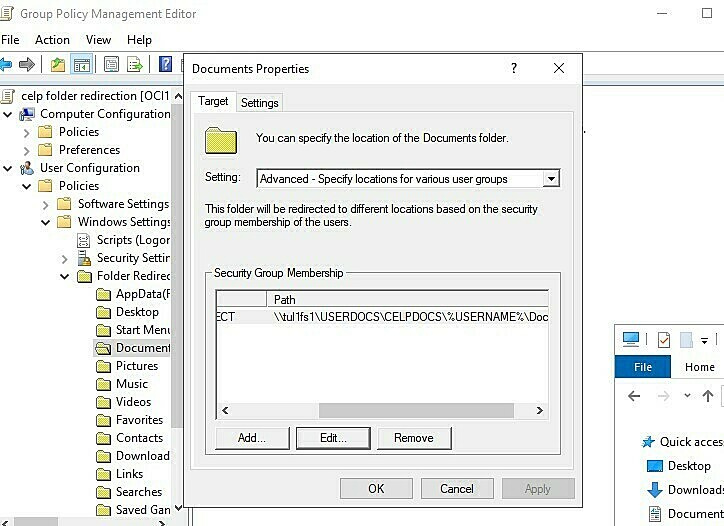The width and height of the screenshot is (724, 526).
Task: Click the Folder Redirection folder icon
Action: pos(84,276)
